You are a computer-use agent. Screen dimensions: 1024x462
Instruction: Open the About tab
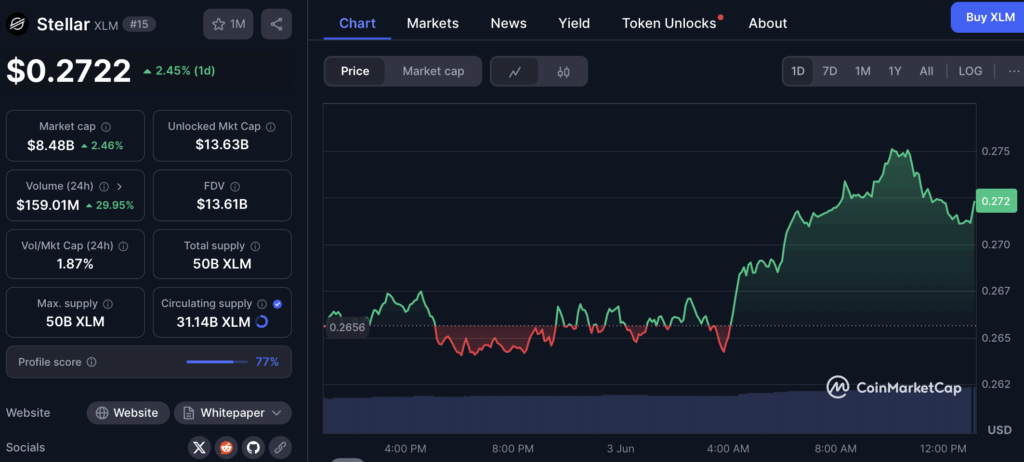(768, 23)
